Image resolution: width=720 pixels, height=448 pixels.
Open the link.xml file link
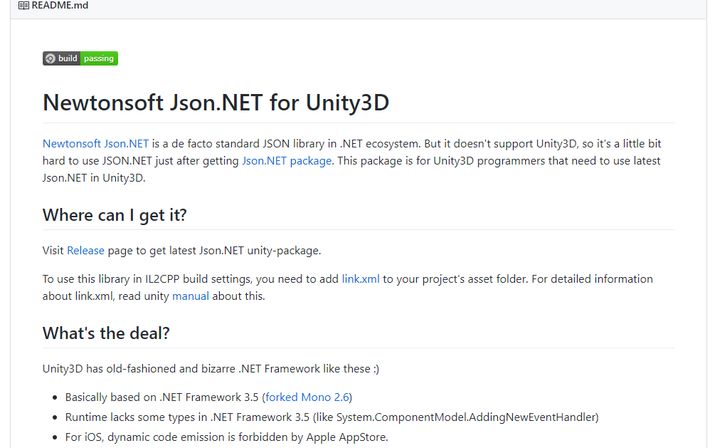(x=360, y=279)
